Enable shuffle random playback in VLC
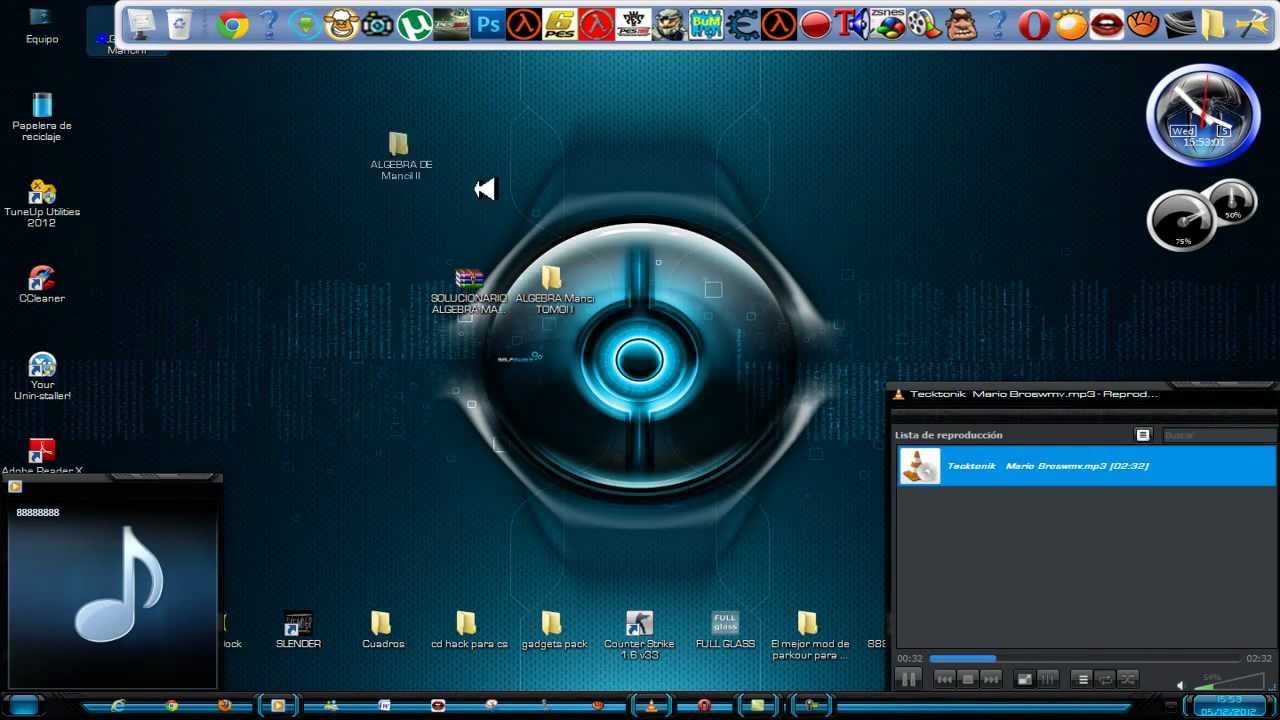The image size is (1280, 720). point(1128,679)
